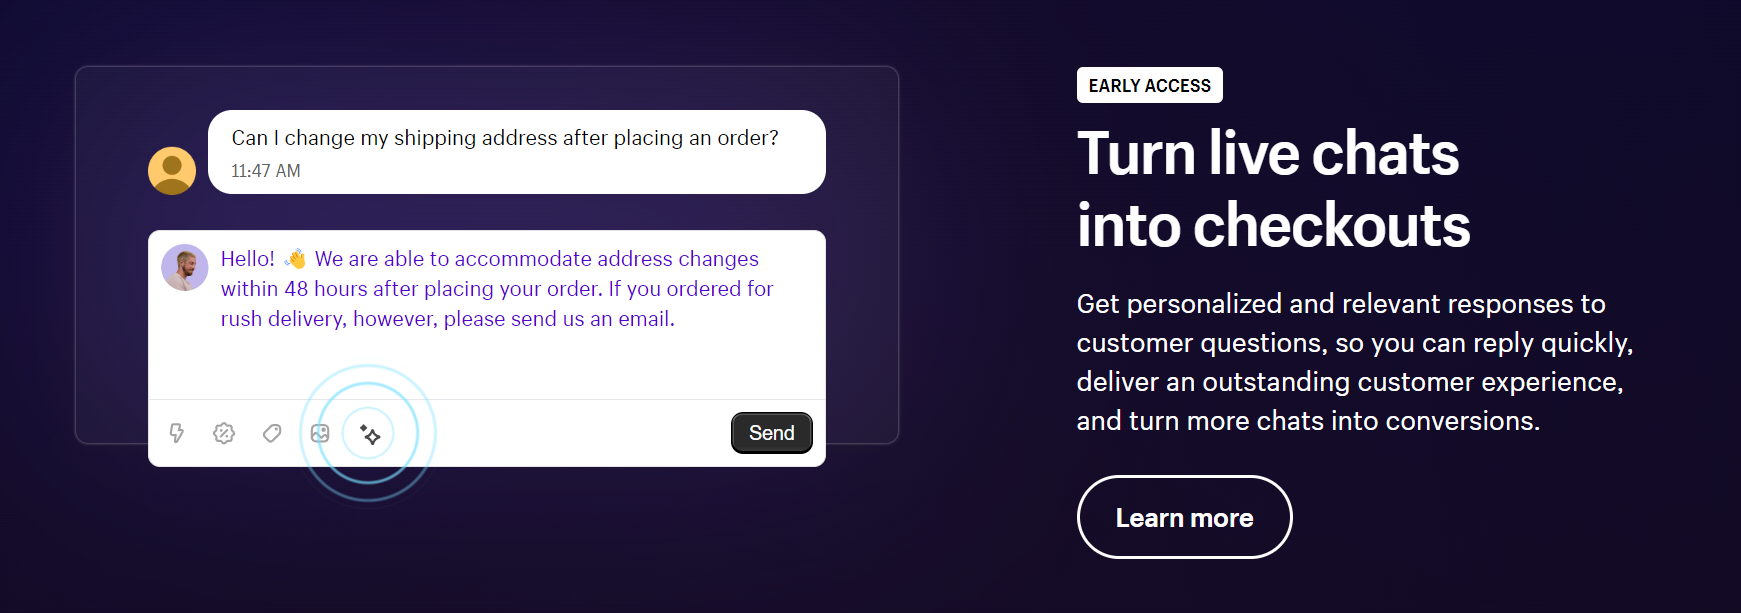
Task: Trigger the AI sparkle suggested reply icon
Action: (x=369, y=434)
